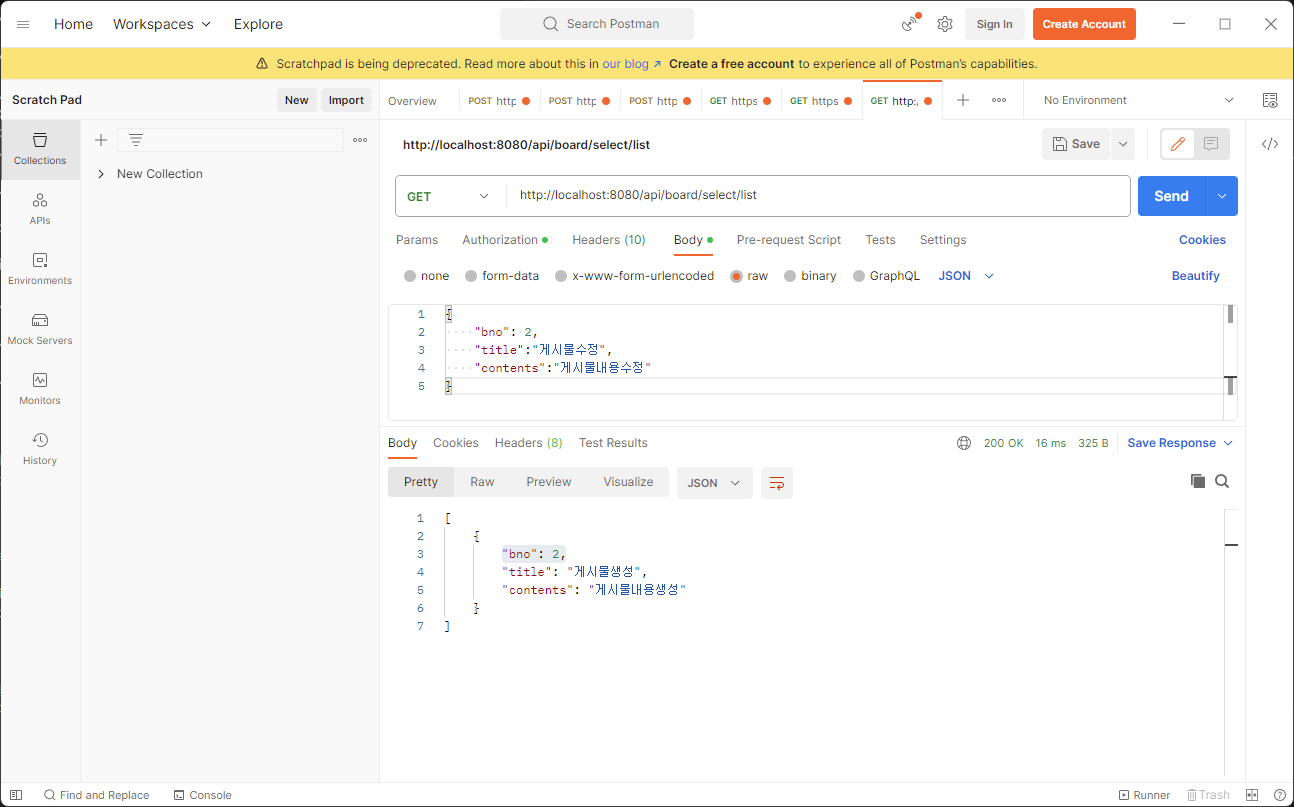
Task: Open the settings gear icon
Action: coord(945,24)
